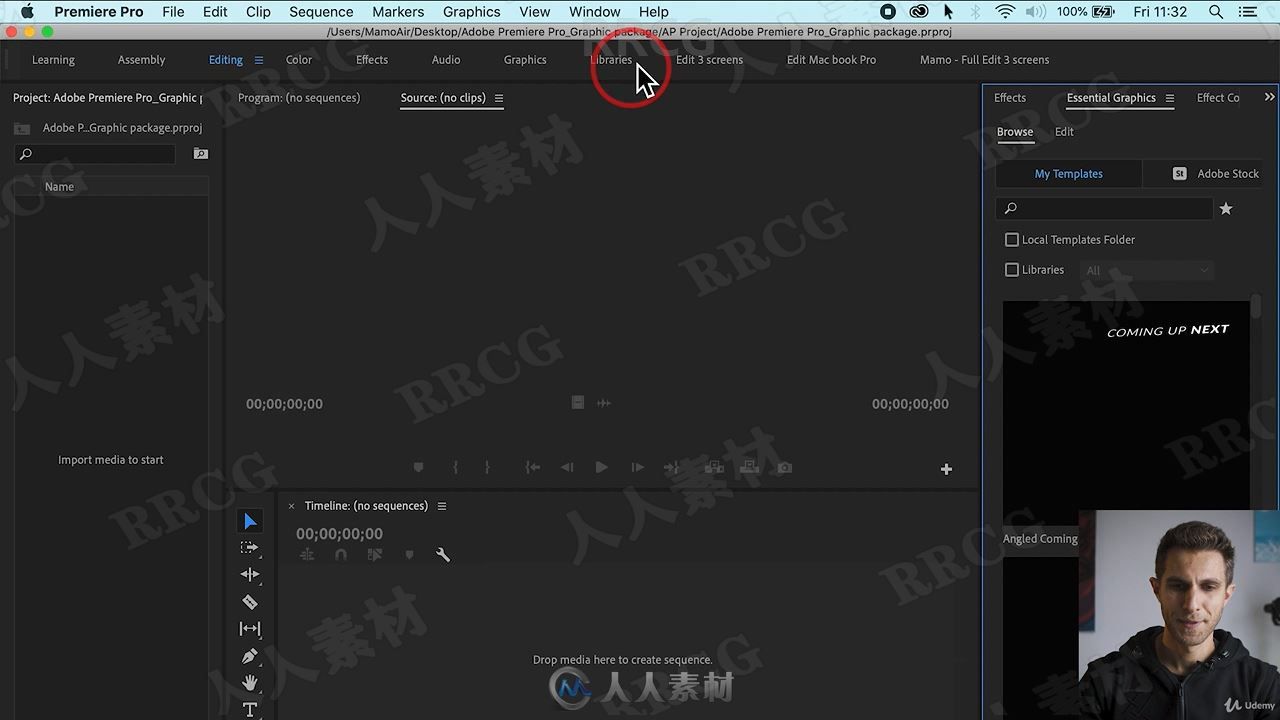Image resolution: width=1280 pixels, height=720 pixels.
Task: Open the Editing workspace menu
Action: click(x=259, y=60)
